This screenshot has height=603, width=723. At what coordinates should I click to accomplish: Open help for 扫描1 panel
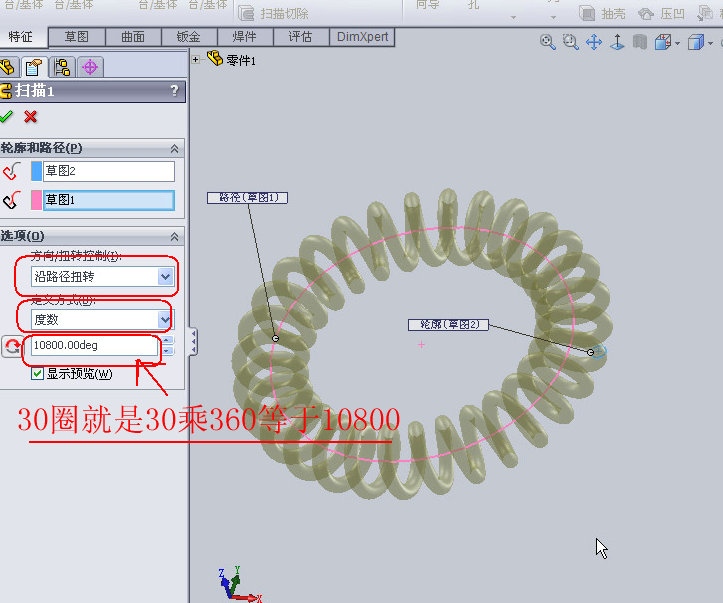click(x=174, y=90)
